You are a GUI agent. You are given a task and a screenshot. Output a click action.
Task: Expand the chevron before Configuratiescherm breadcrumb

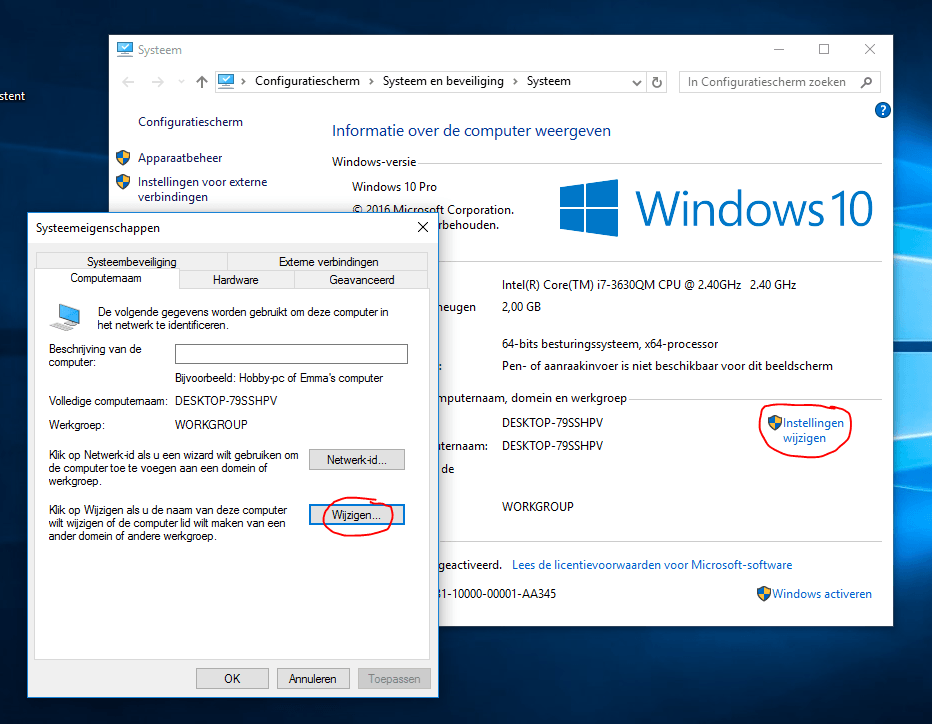click(x=244, y=81)
